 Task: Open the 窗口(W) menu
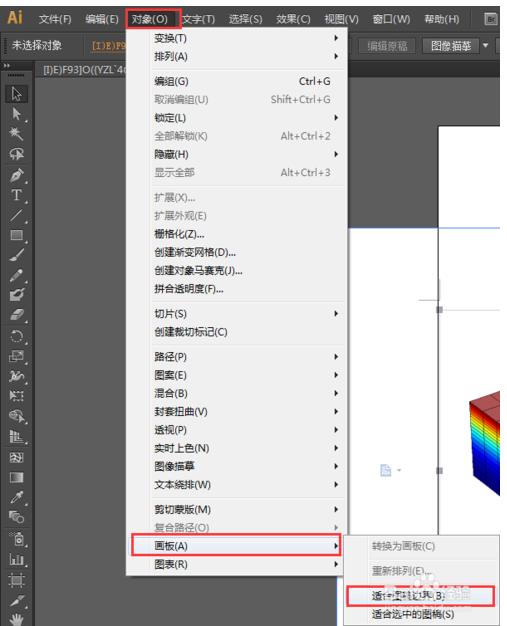[391, 19]
